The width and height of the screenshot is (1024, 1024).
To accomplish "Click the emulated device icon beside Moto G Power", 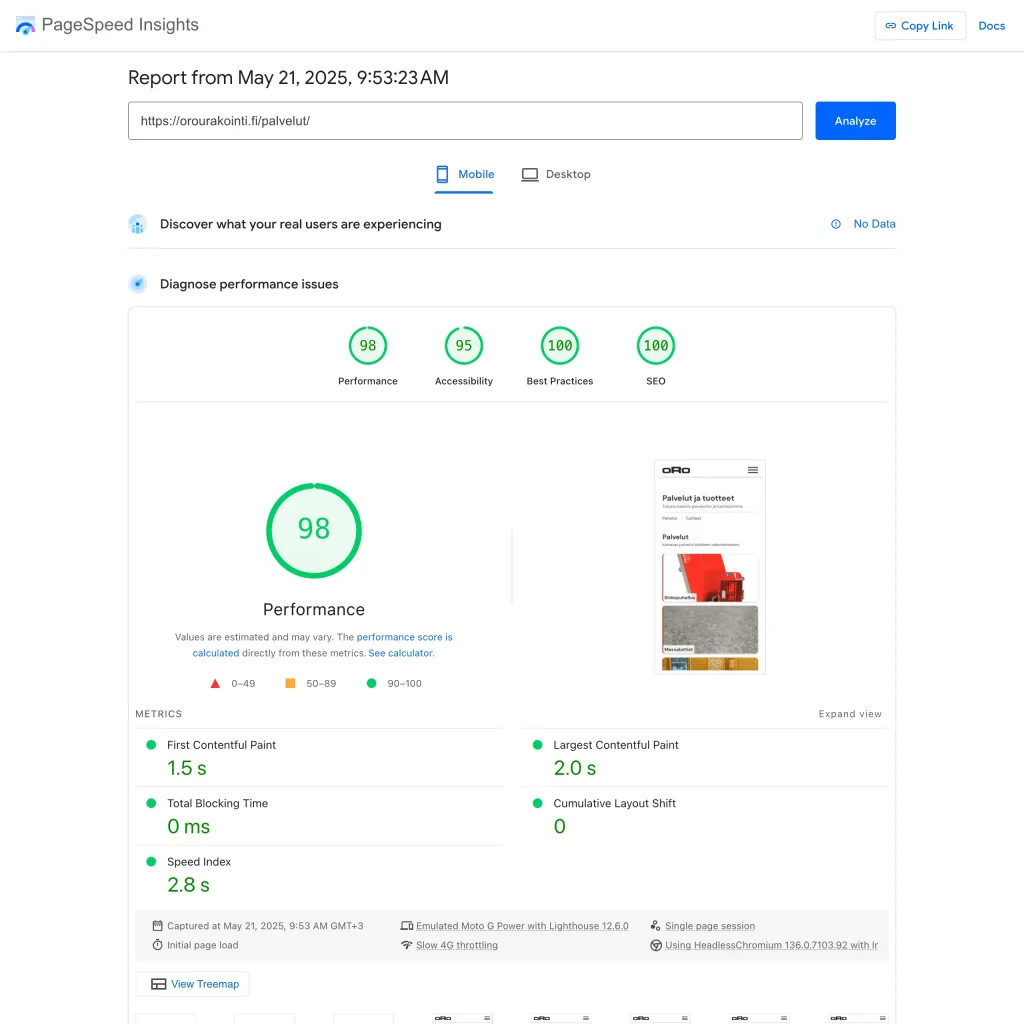I will tap(406, 925).
